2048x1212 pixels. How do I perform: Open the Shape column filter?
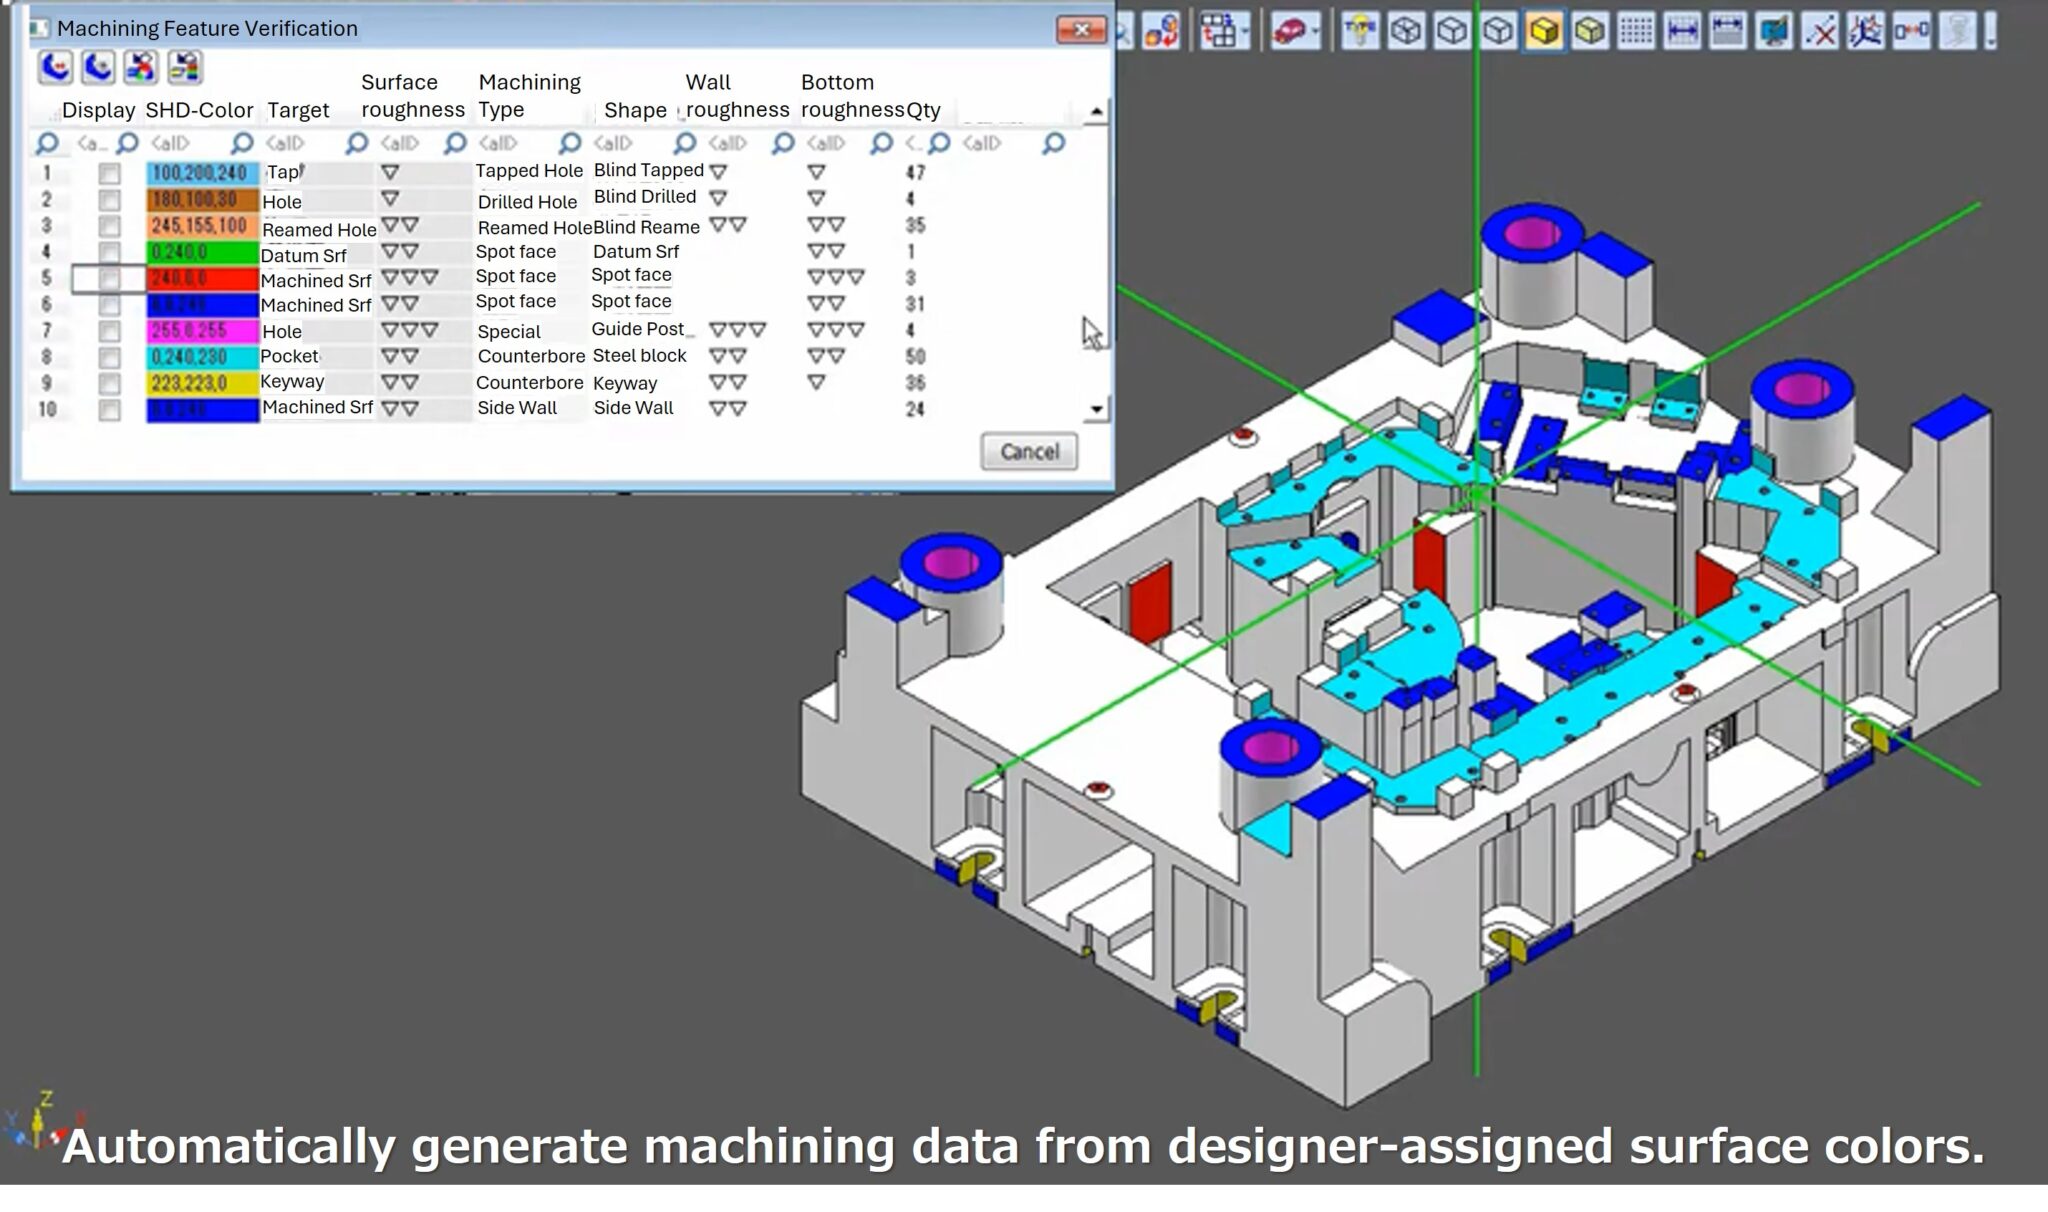[x=684, y=143]
